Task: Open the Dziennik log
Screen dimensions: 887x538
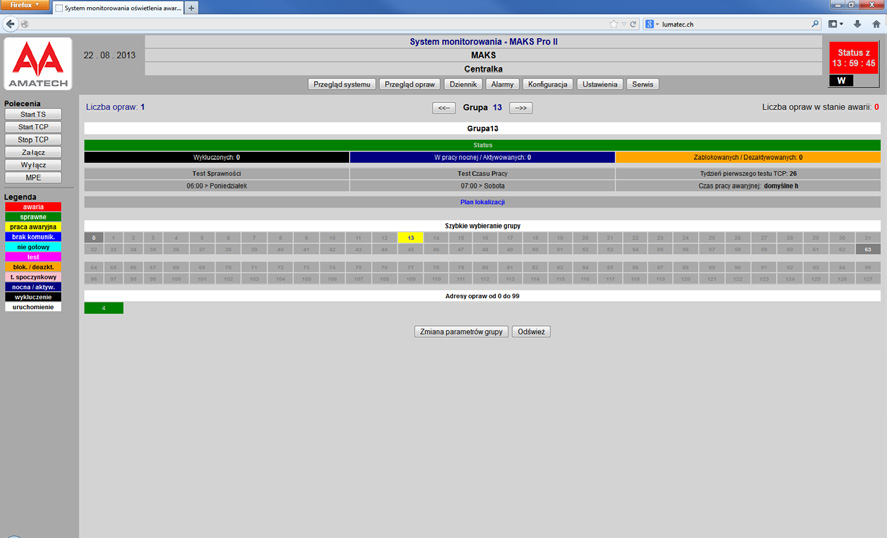Action: click(463, 84)
